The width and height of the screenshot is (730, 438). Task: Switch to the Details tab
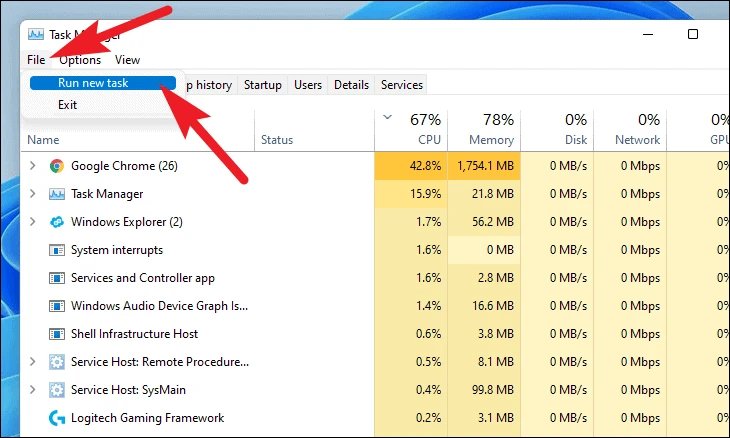point(351,85)
